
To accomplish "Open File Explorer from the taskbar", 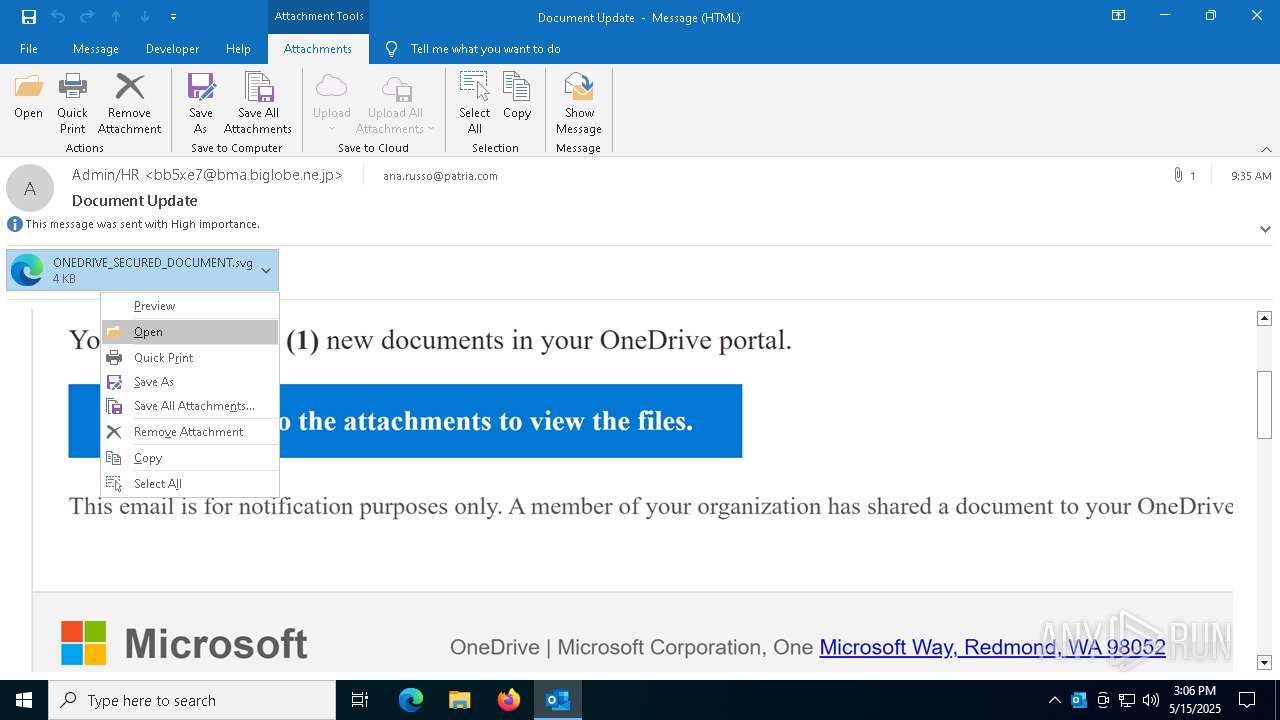I will [x=459, y=700].
